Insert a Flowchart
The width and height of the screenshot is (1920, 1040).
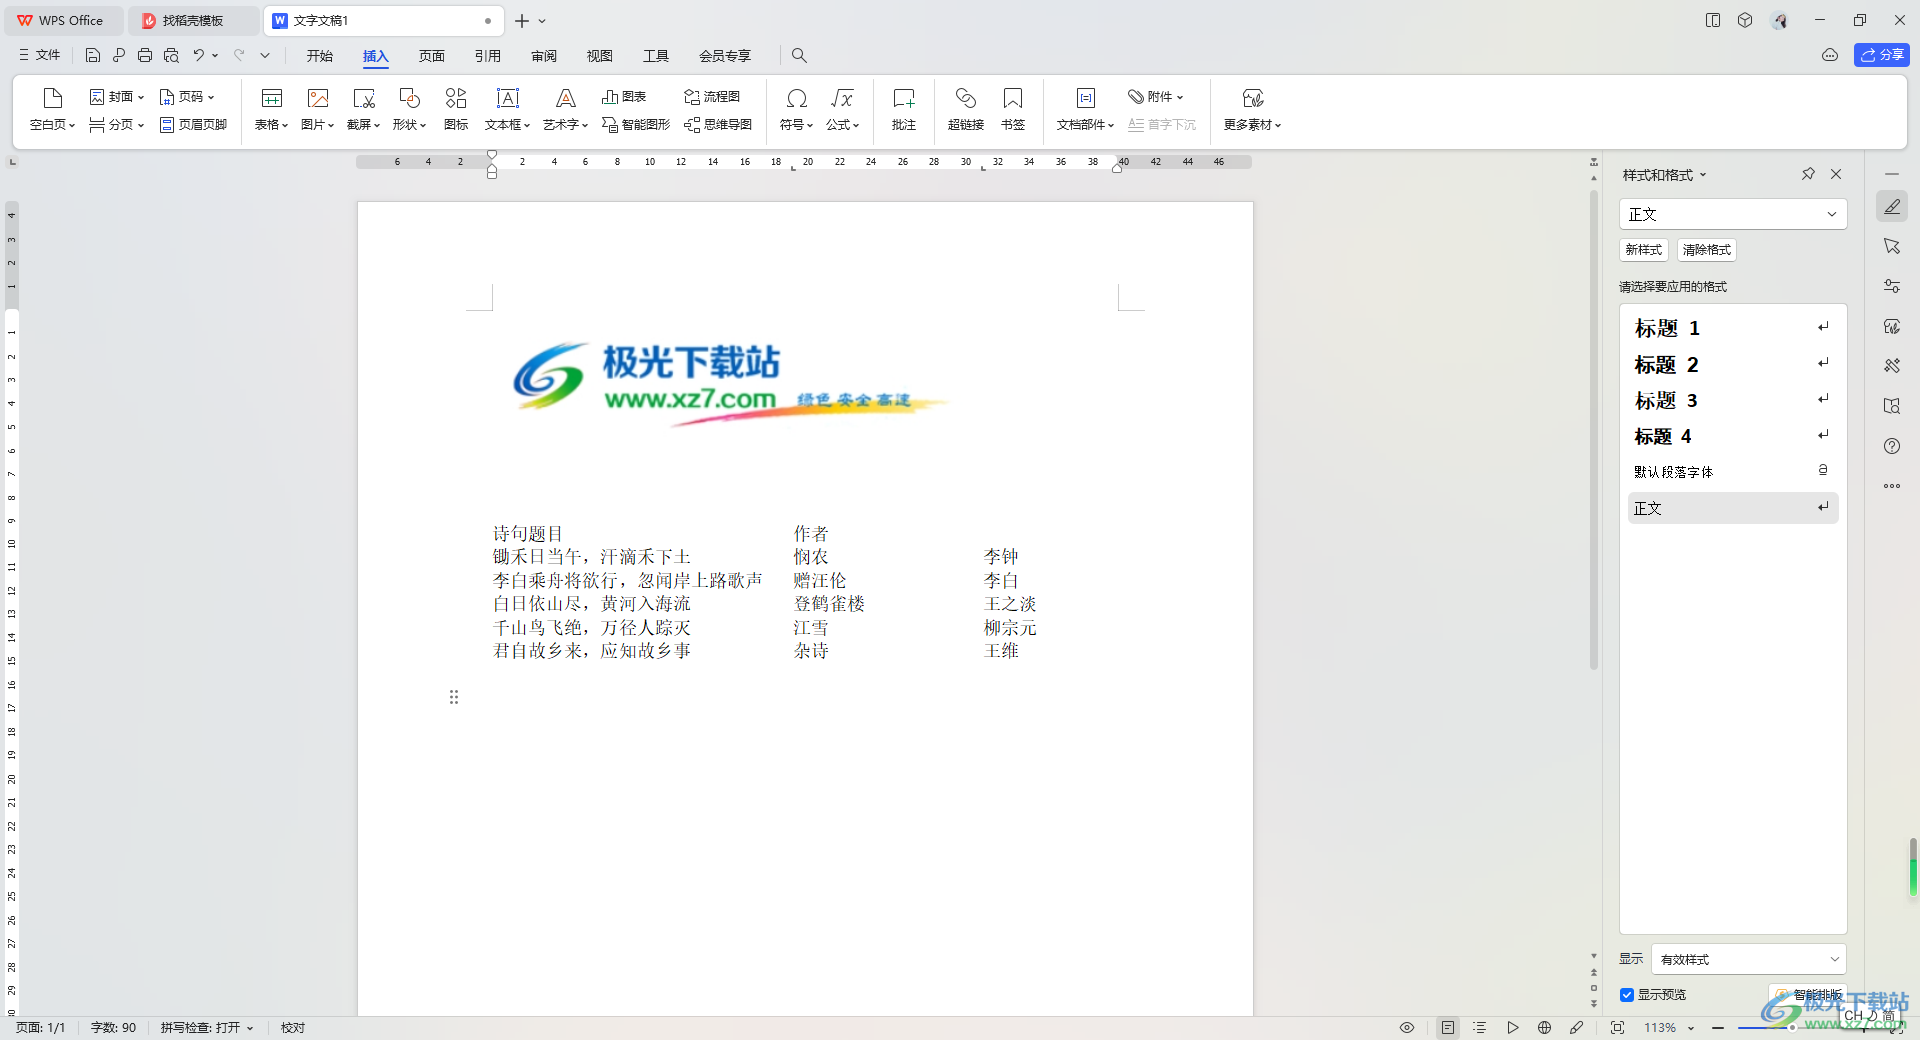(712, 97)
